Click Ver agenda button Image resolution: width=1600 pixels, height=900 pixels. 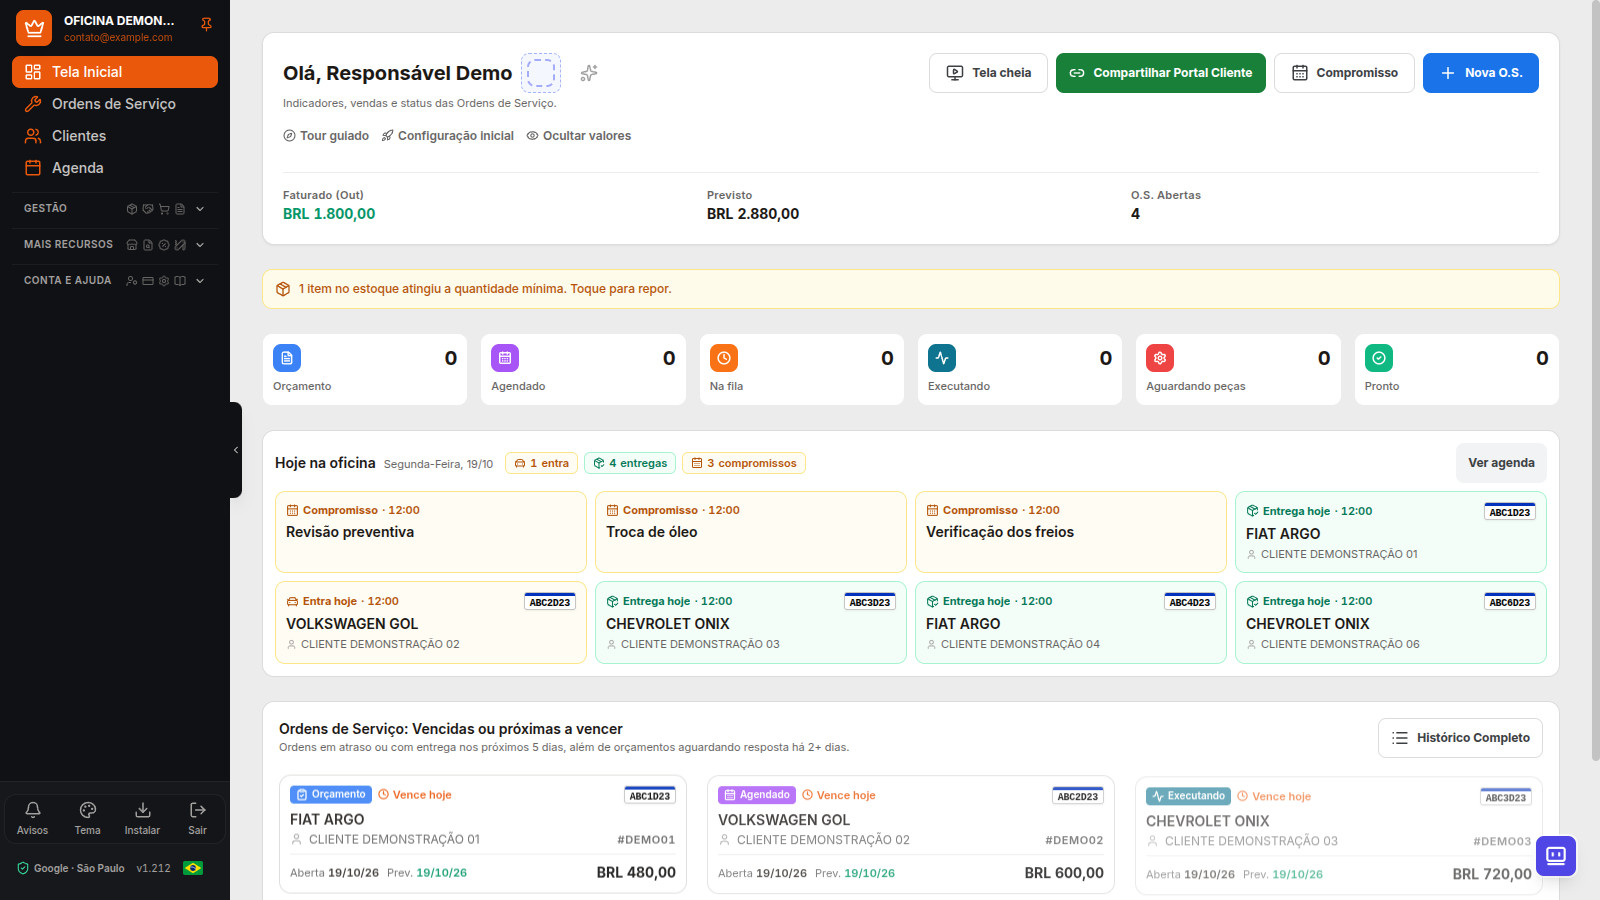[1501, 463]
